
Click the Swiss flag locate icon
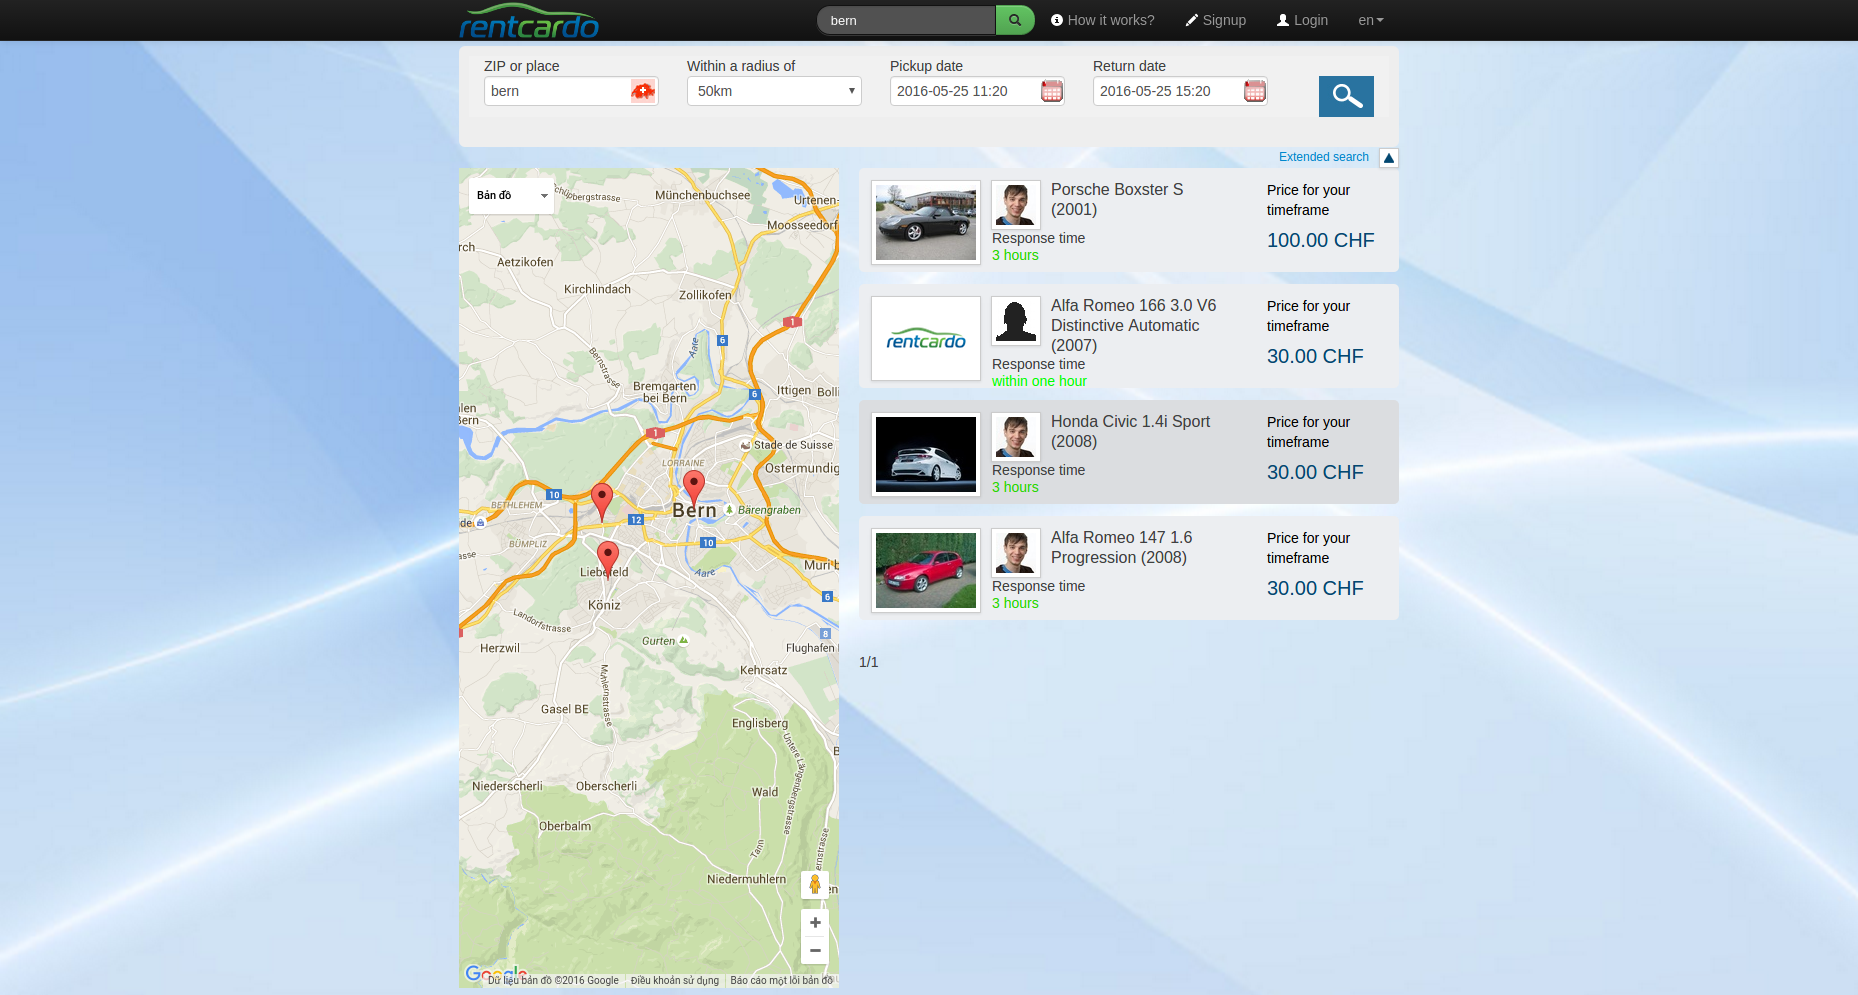point(642,91)
